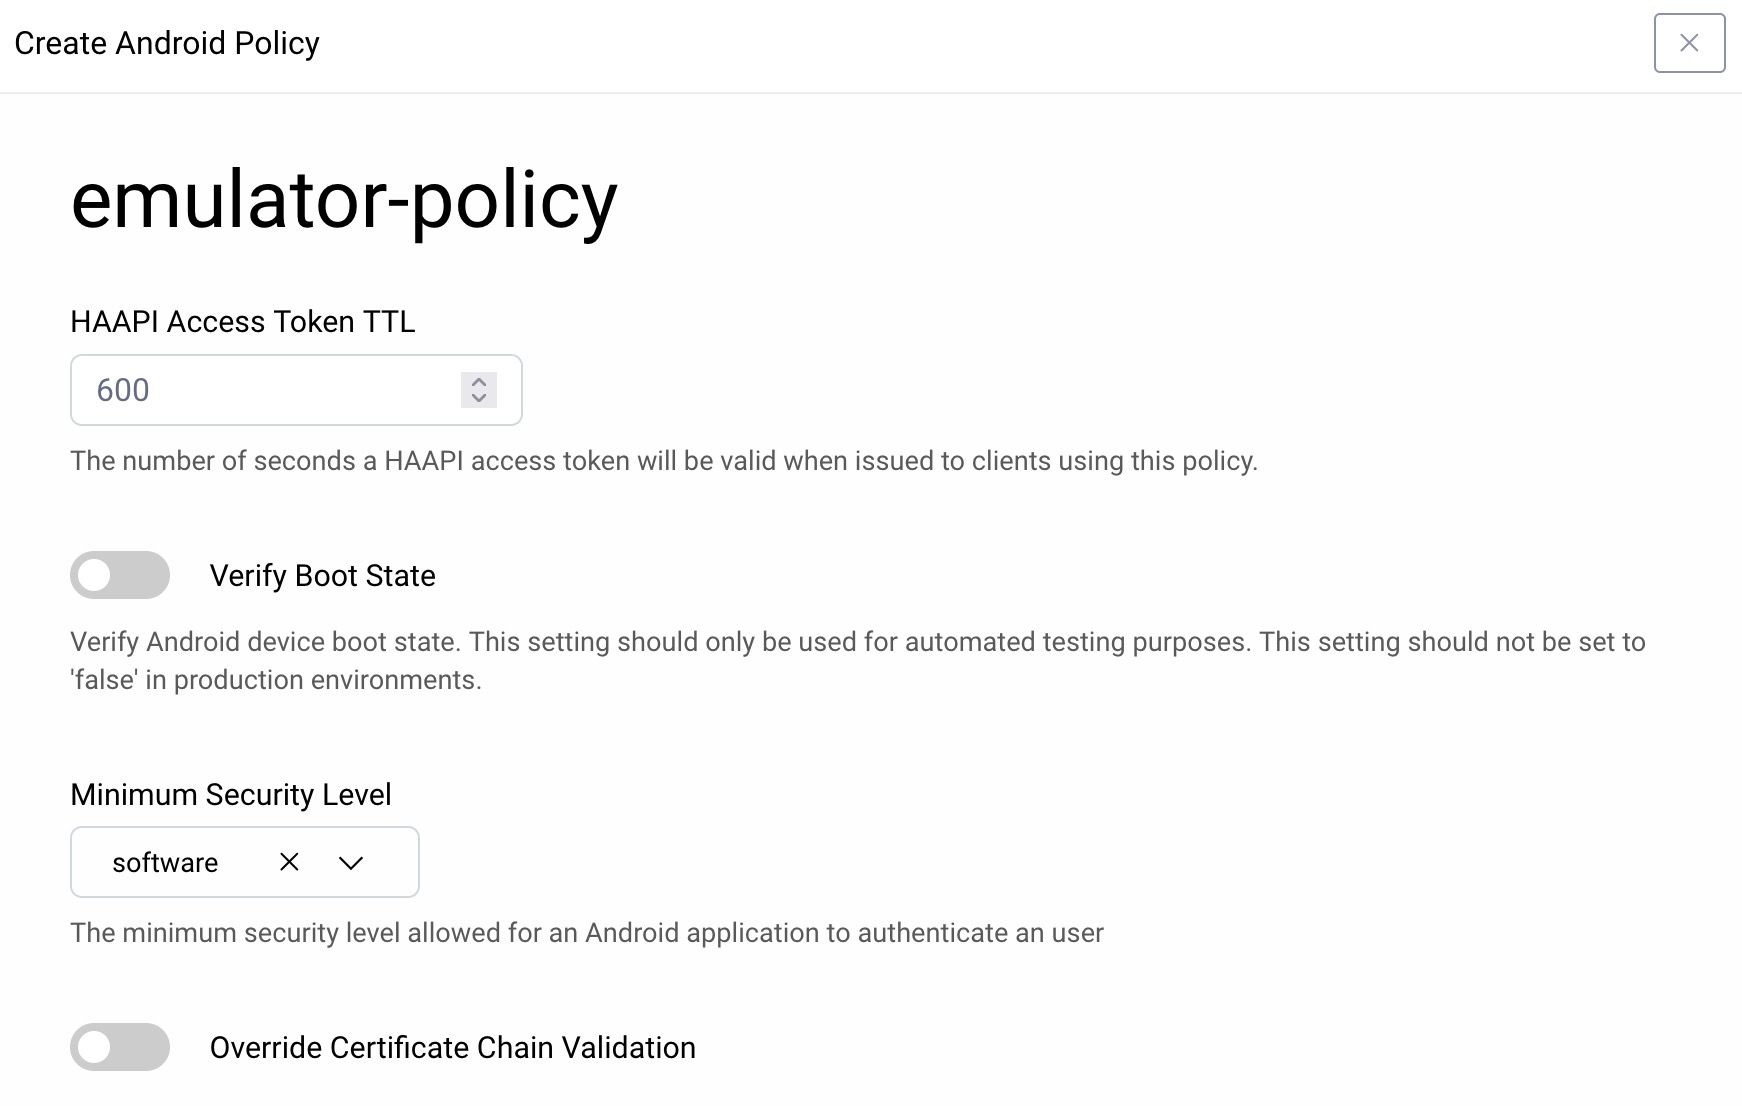Screen dimensions: 1742x1106
Task: Enable Override Certificate Chain Validation
Action: (119, 1047)
